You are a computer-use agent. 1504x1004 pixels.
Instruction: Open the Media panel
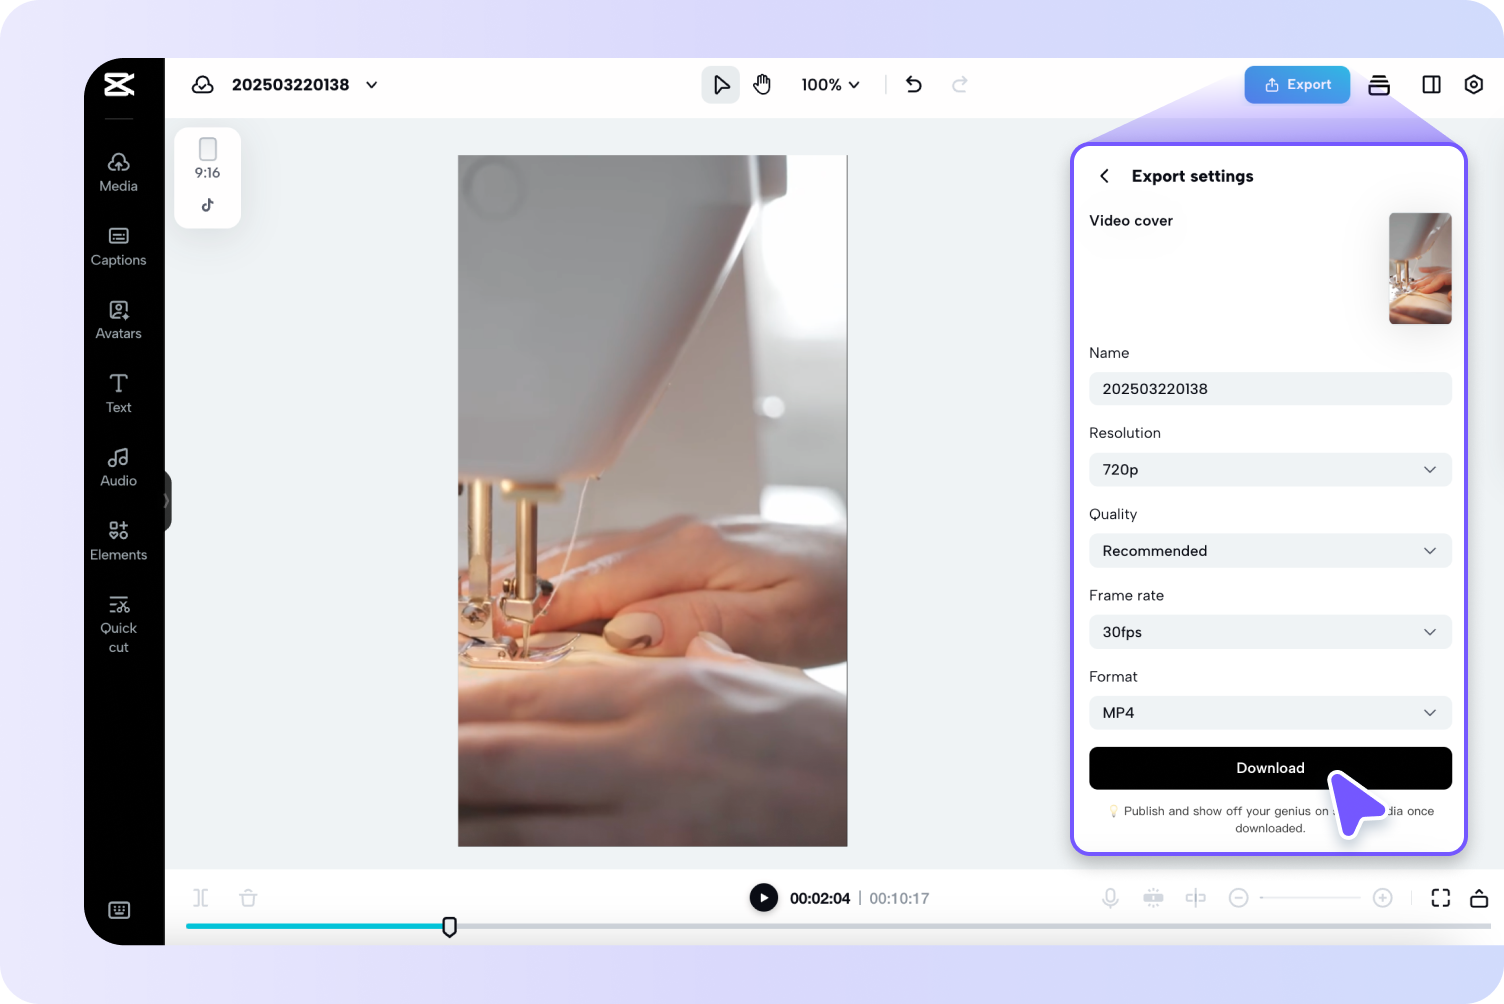click(119, 172)
